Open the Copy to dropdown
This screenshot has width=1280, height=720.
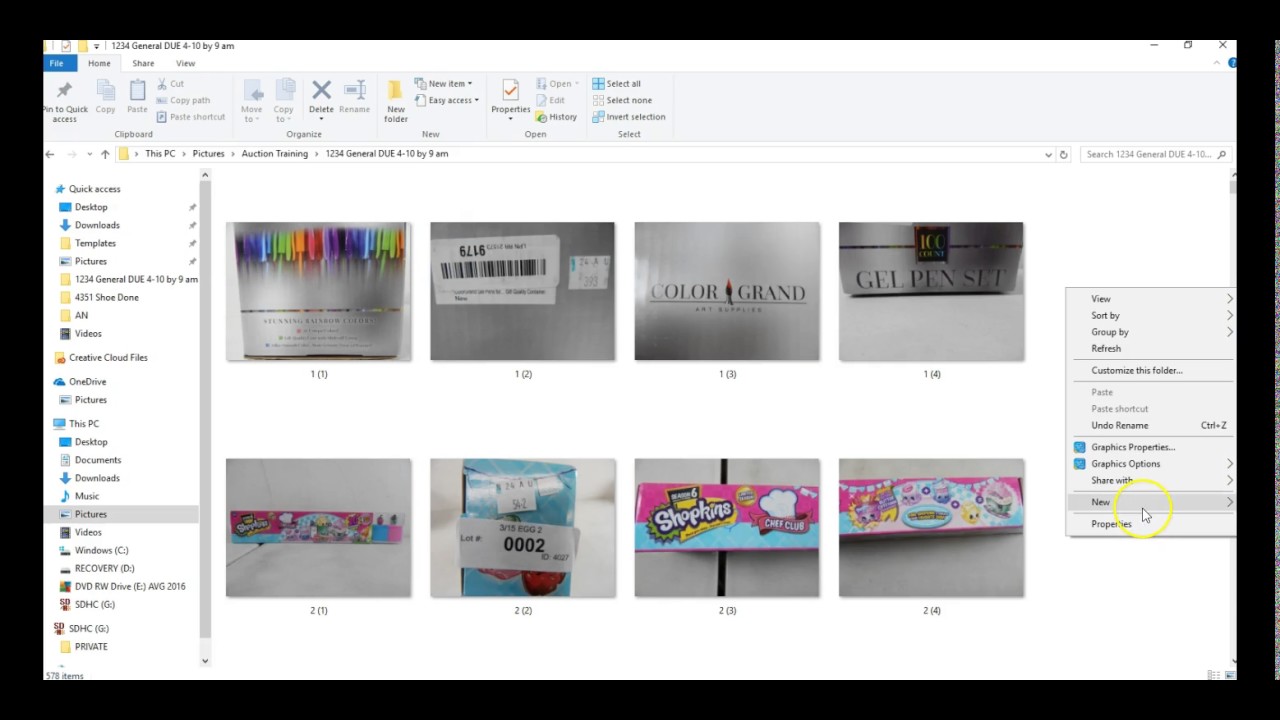tap(284, 101)
